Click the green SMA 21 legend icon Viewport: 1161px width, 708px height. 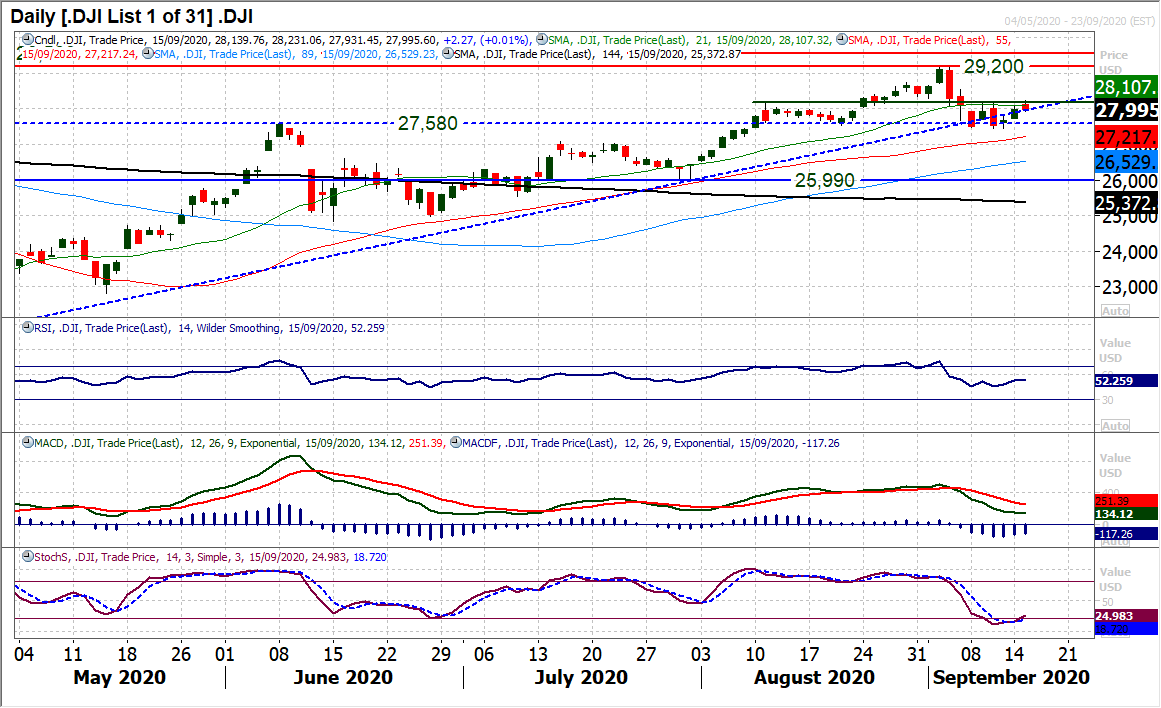pyautogui.click(x=541, y=40)
